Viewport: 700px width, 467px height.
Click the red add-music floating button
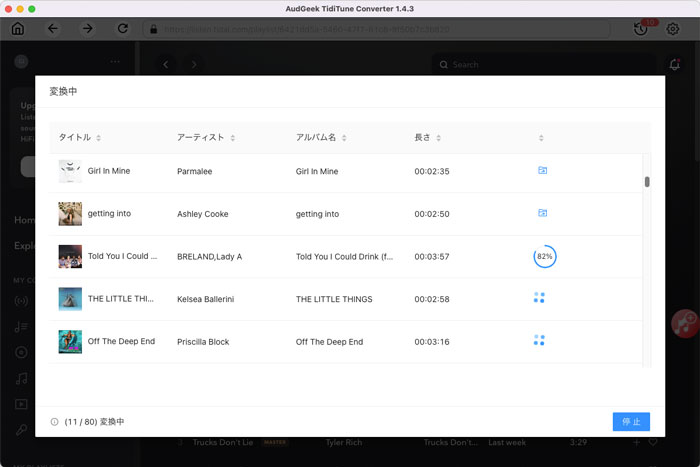pyautogui.click(x=685, y=324)
